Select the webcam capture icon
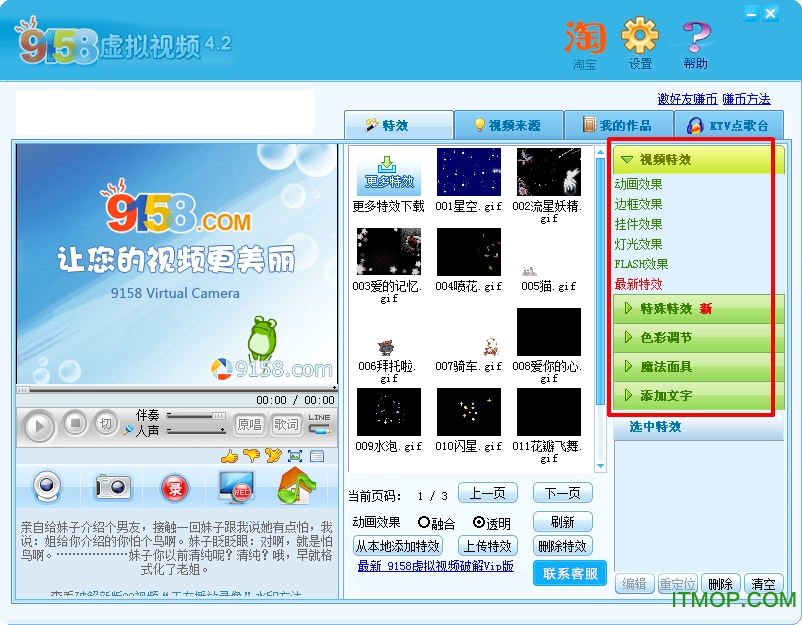 [x=47, y=485]
